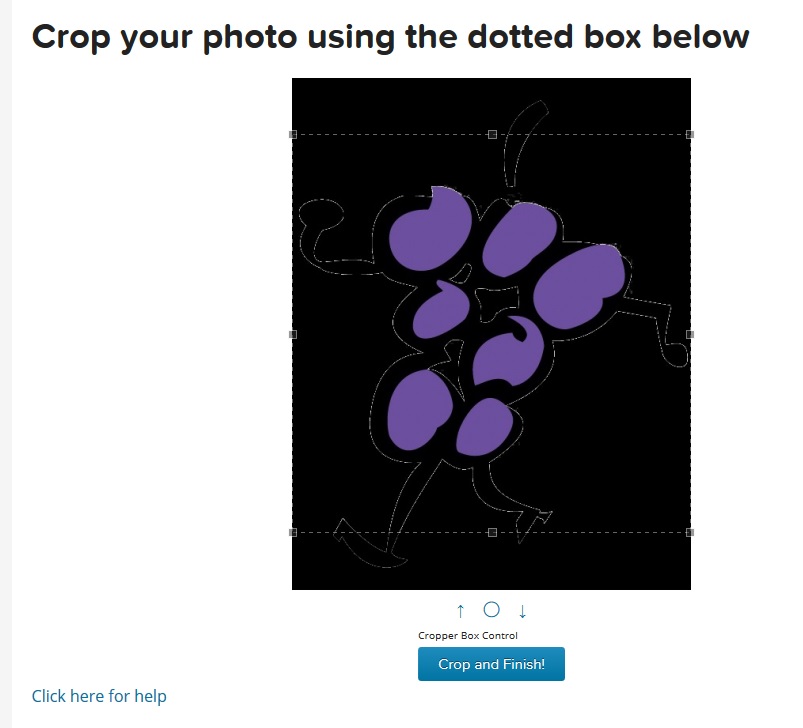
Task: Select the left-edge middle crop handle
Action: tap(293, 334)
